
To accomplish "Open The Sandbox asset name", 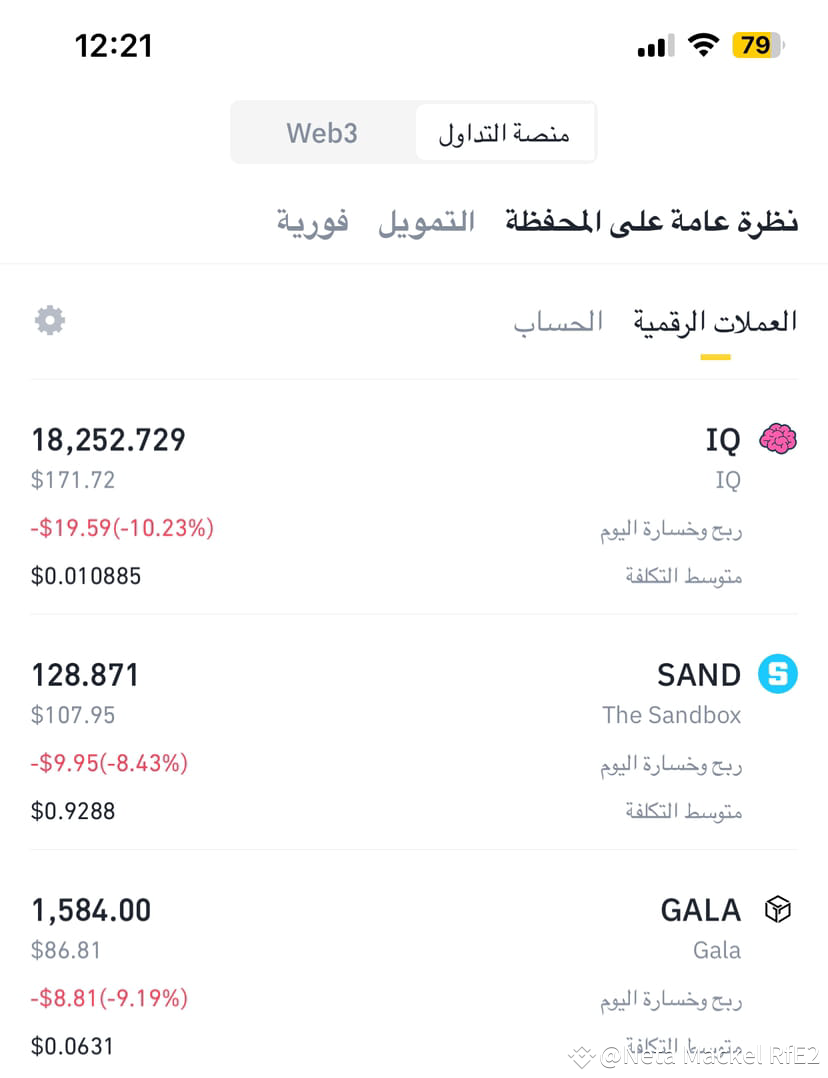I will click(671, 715).
